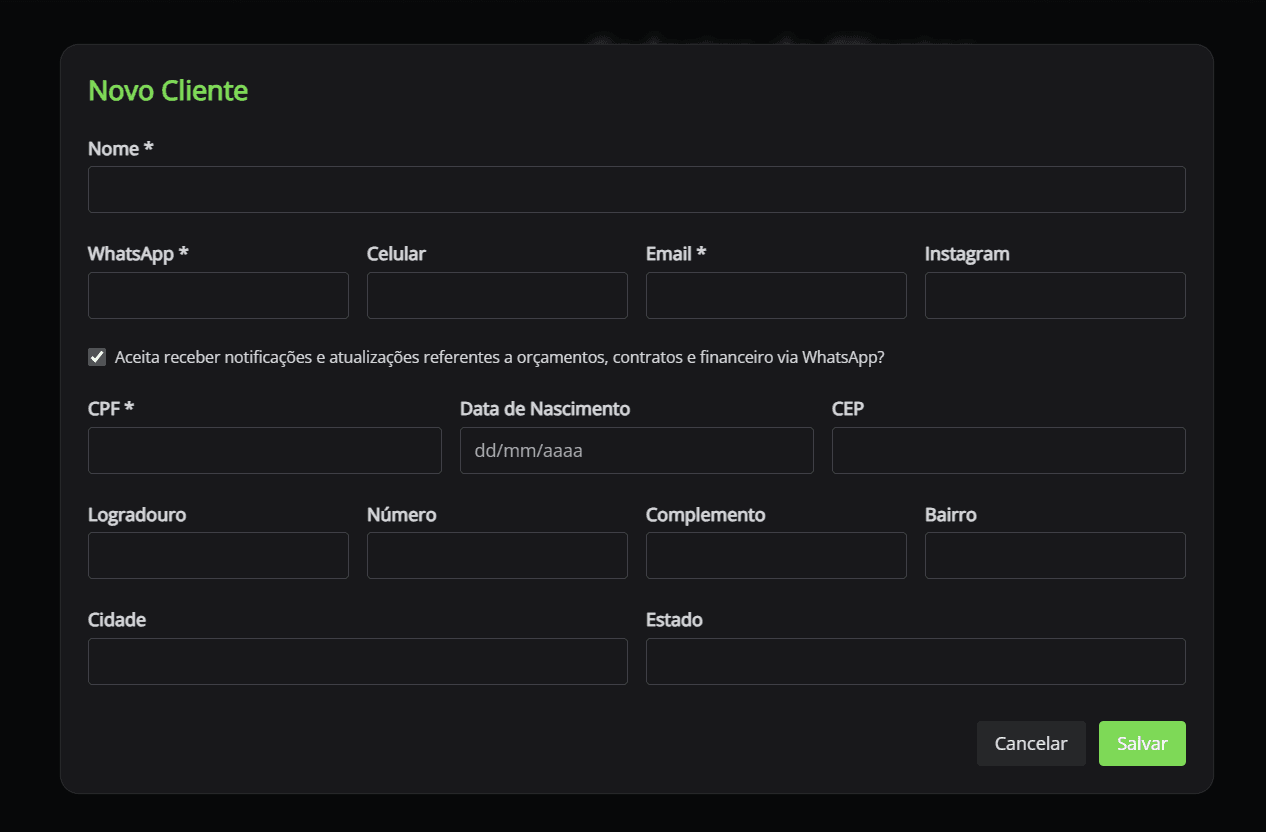This screenshot has width=1266, height=832.
Task: Click the Cidade input field
Action: [x=358, y=662]
